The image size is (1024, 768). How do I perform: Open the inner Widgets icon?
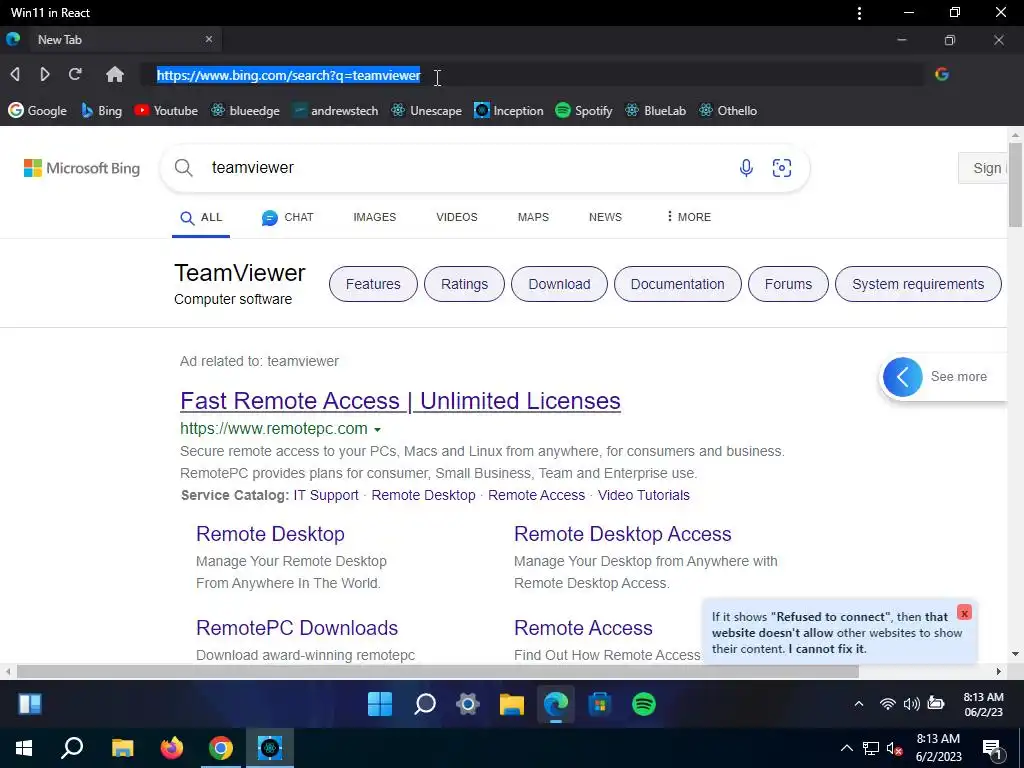click(30, 704)
